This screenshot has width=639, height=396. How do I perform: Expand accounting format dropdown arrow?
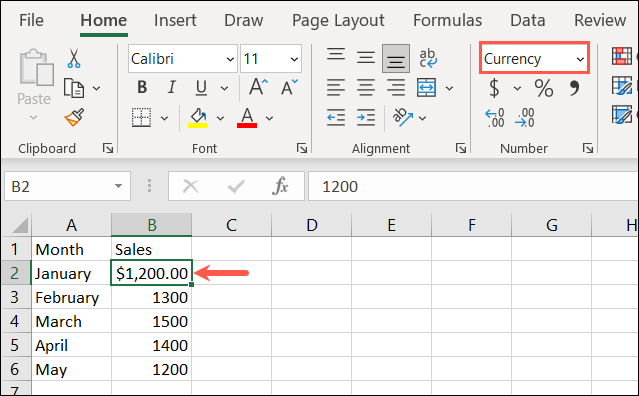(517, 88)
